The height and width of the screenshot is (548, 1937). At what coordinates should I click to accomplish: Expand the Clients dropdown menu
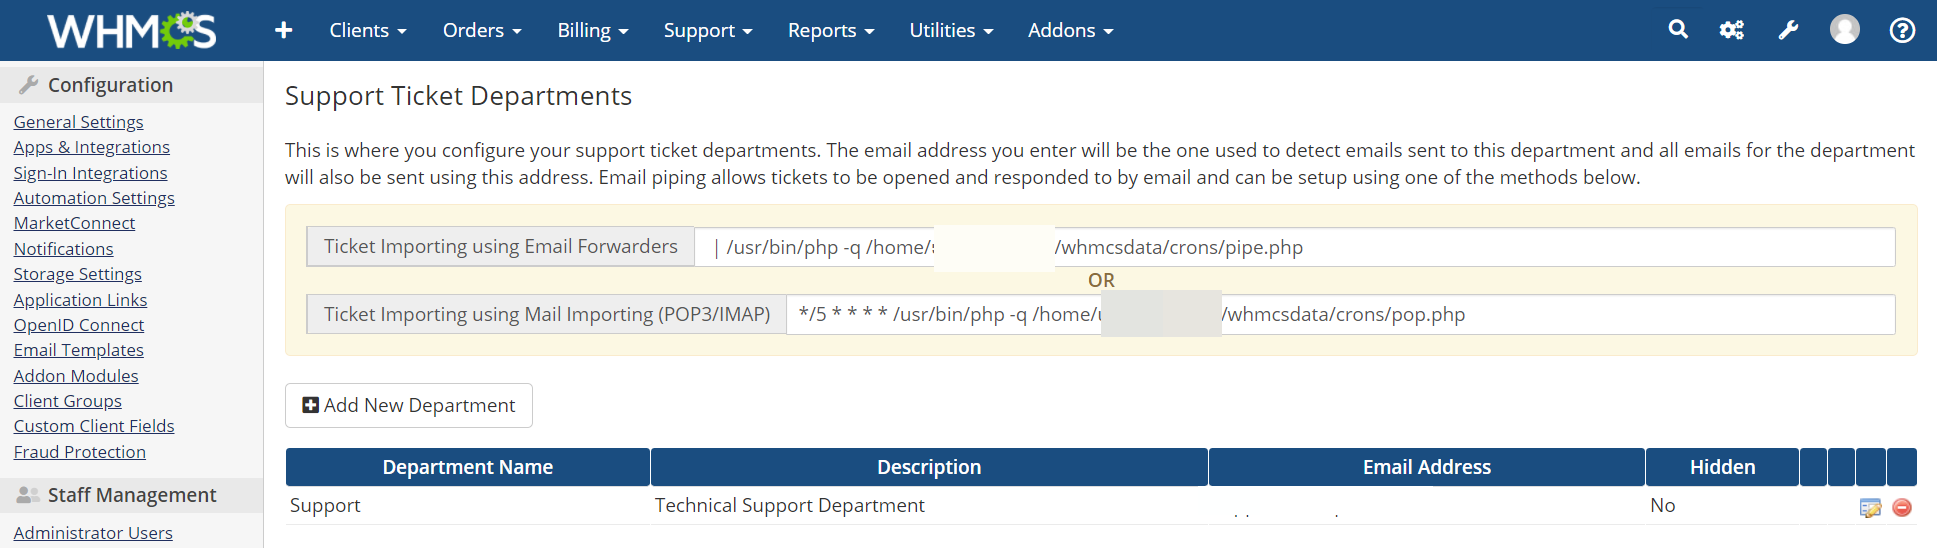(367, 30)
